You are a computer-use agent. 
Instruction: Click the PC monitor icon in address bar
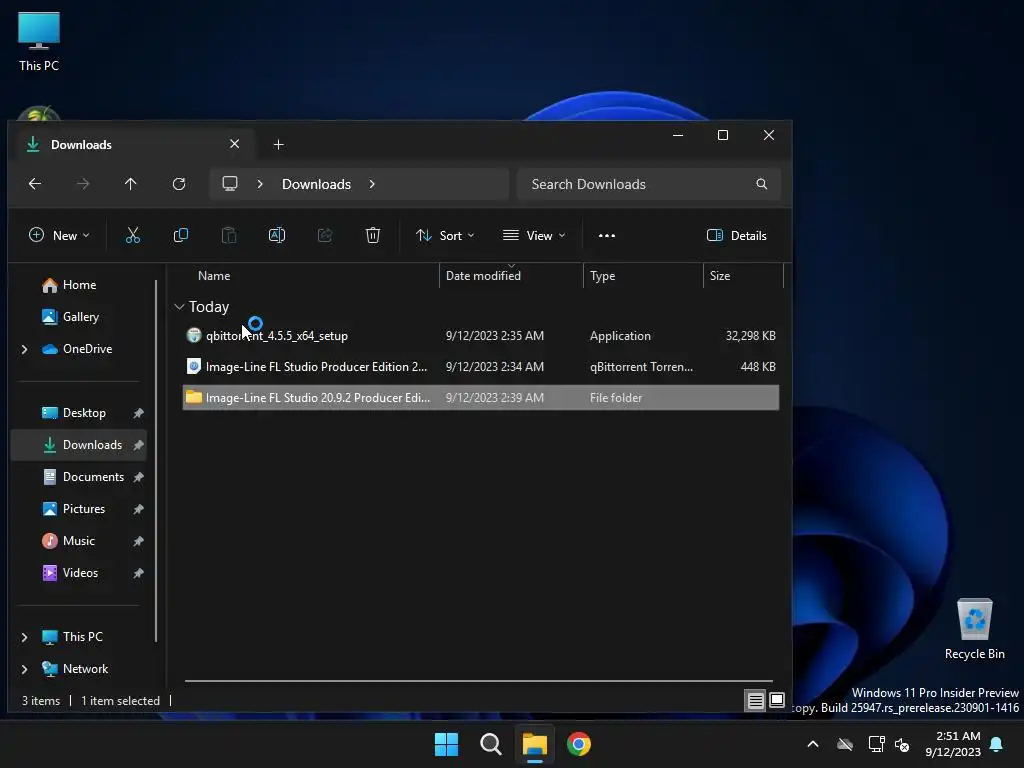[x=230, y=184]
